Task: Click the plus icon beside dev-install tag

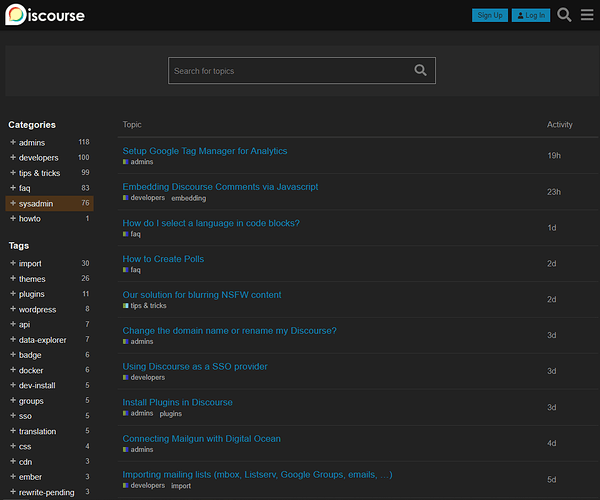Action: pyautogui.click(x=13, y=385)
